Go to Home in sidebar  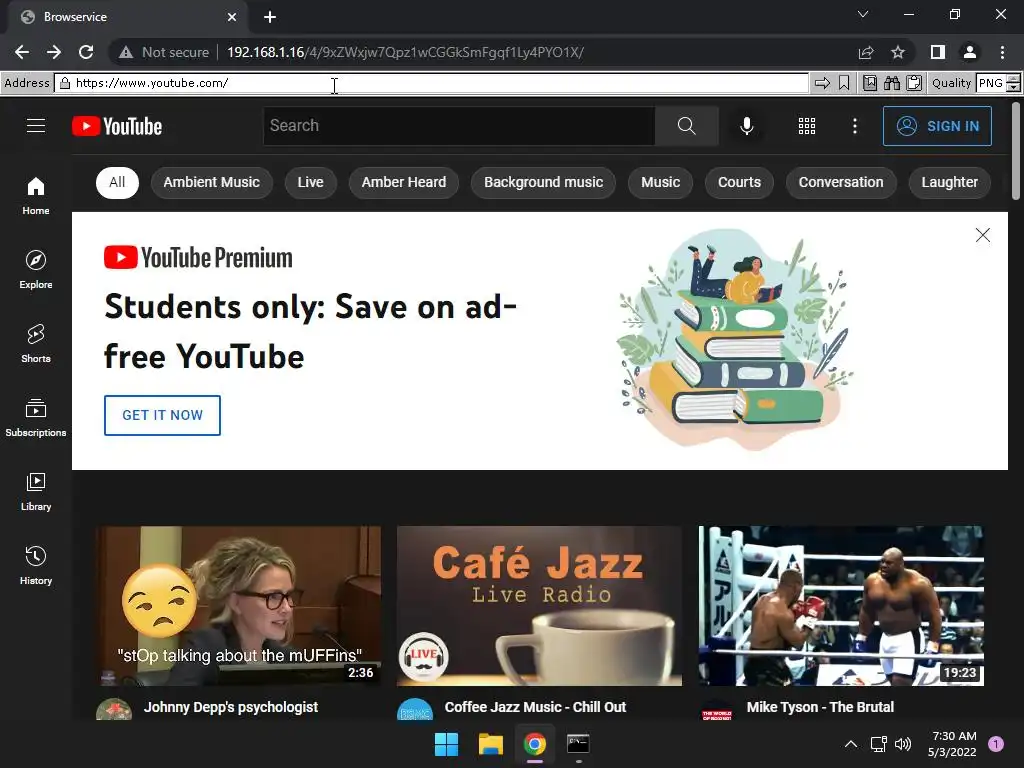[36, 196]
